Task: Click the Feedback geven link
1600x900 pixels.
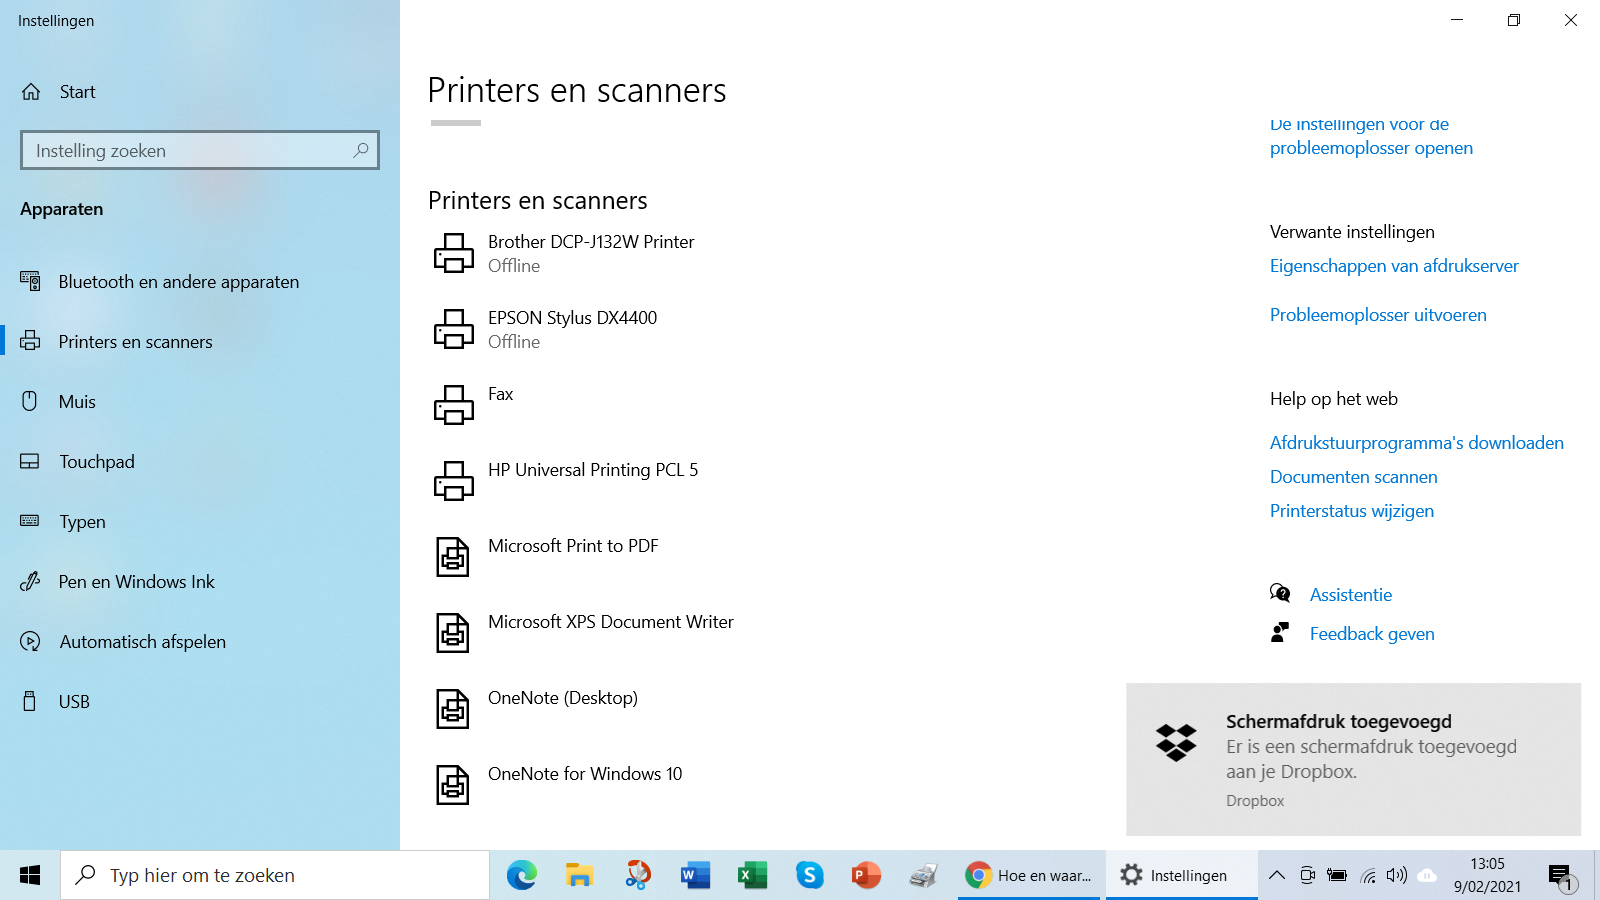Action: 1372,634
